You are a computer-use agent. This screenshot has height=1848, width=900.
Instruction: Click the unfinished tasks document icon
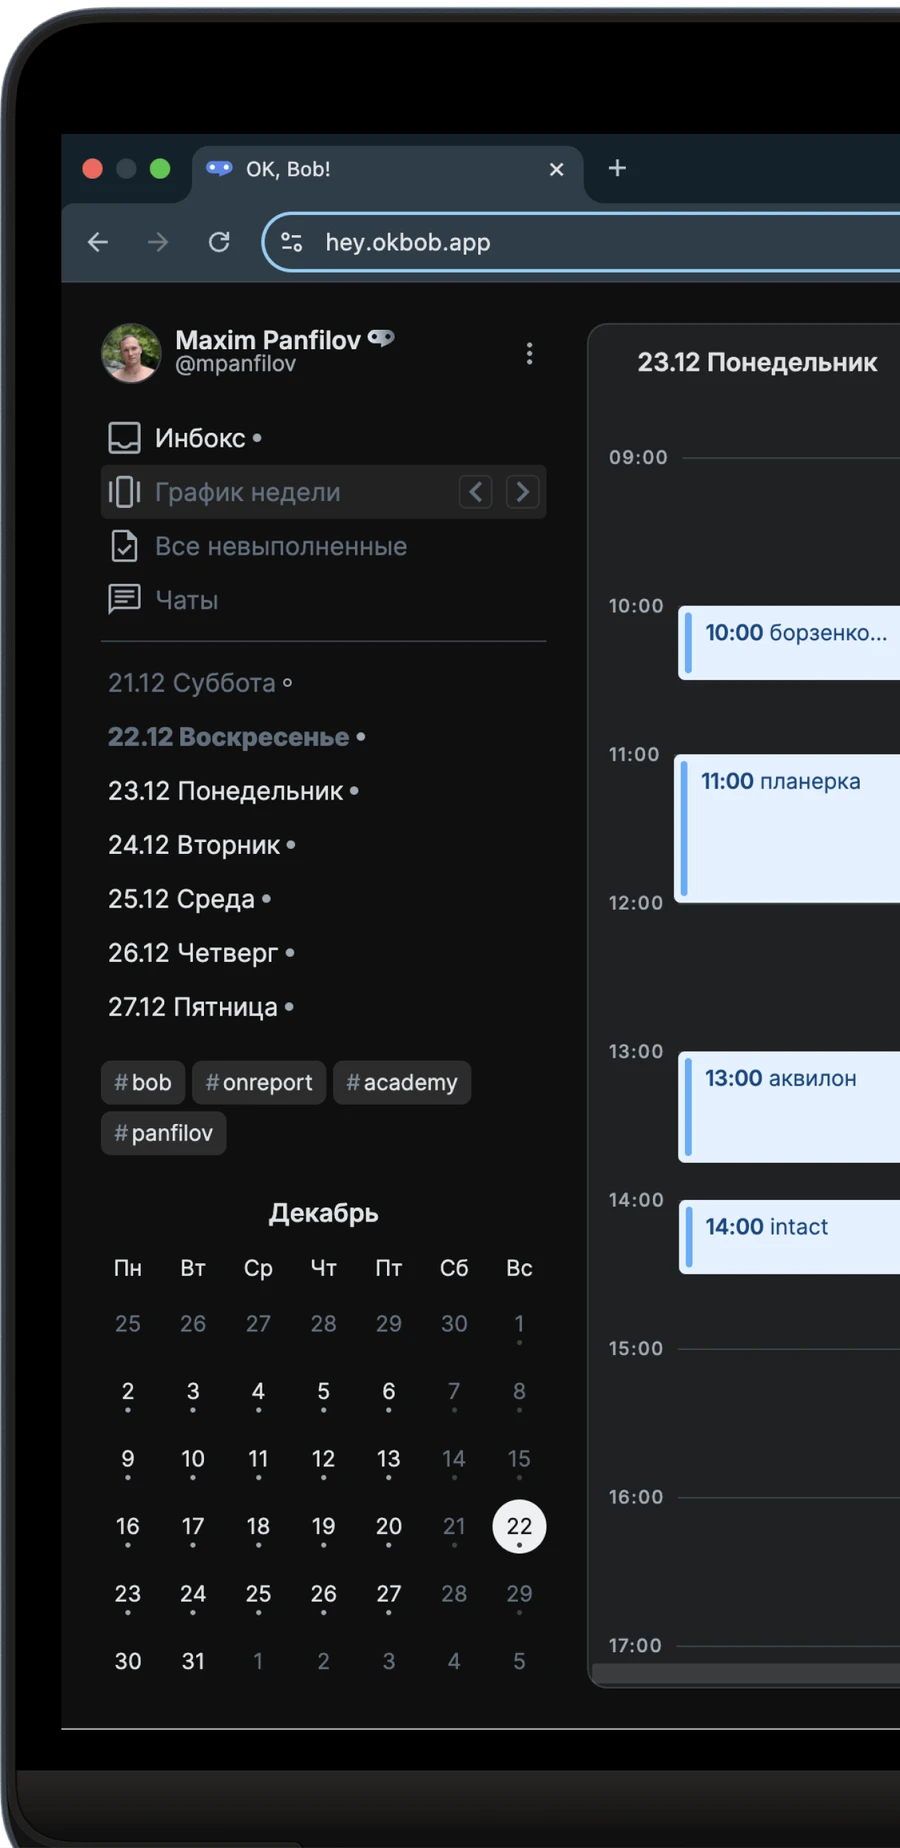click(x=124, y=546)
